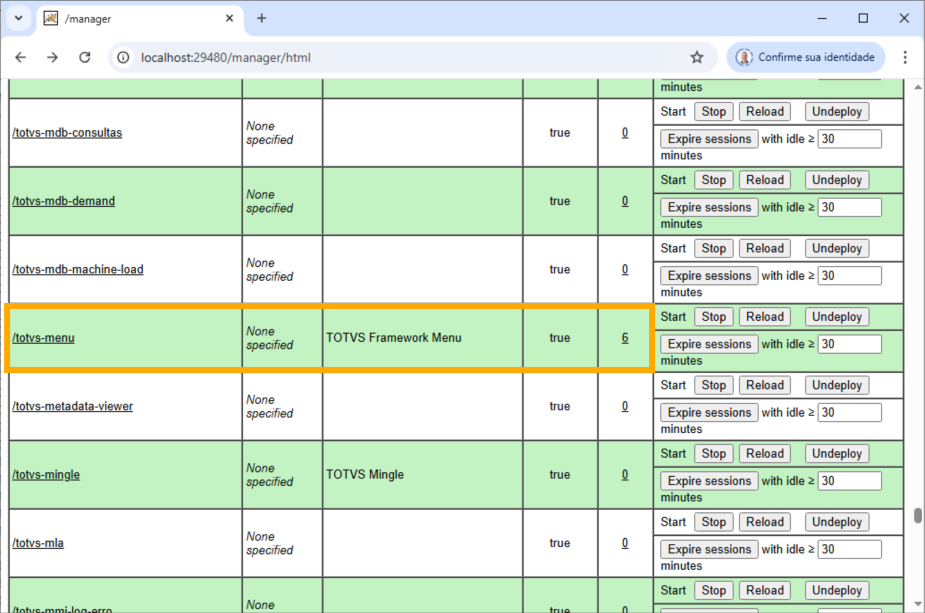Open a new browser tab
The width and height of the screenshot is (925, 613).
coord(261,18)
